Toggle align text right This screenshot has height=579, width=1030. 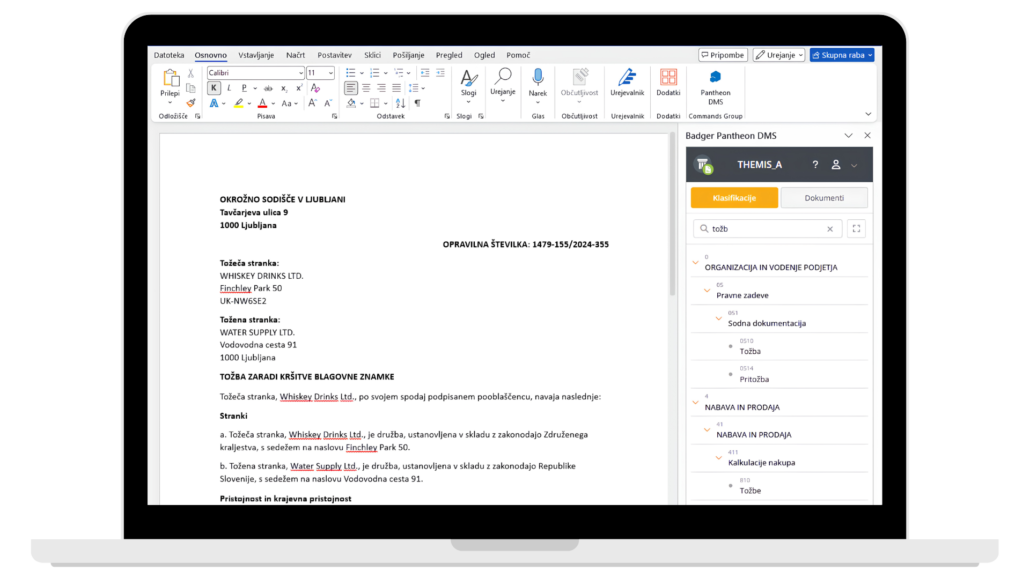[381, 88]
